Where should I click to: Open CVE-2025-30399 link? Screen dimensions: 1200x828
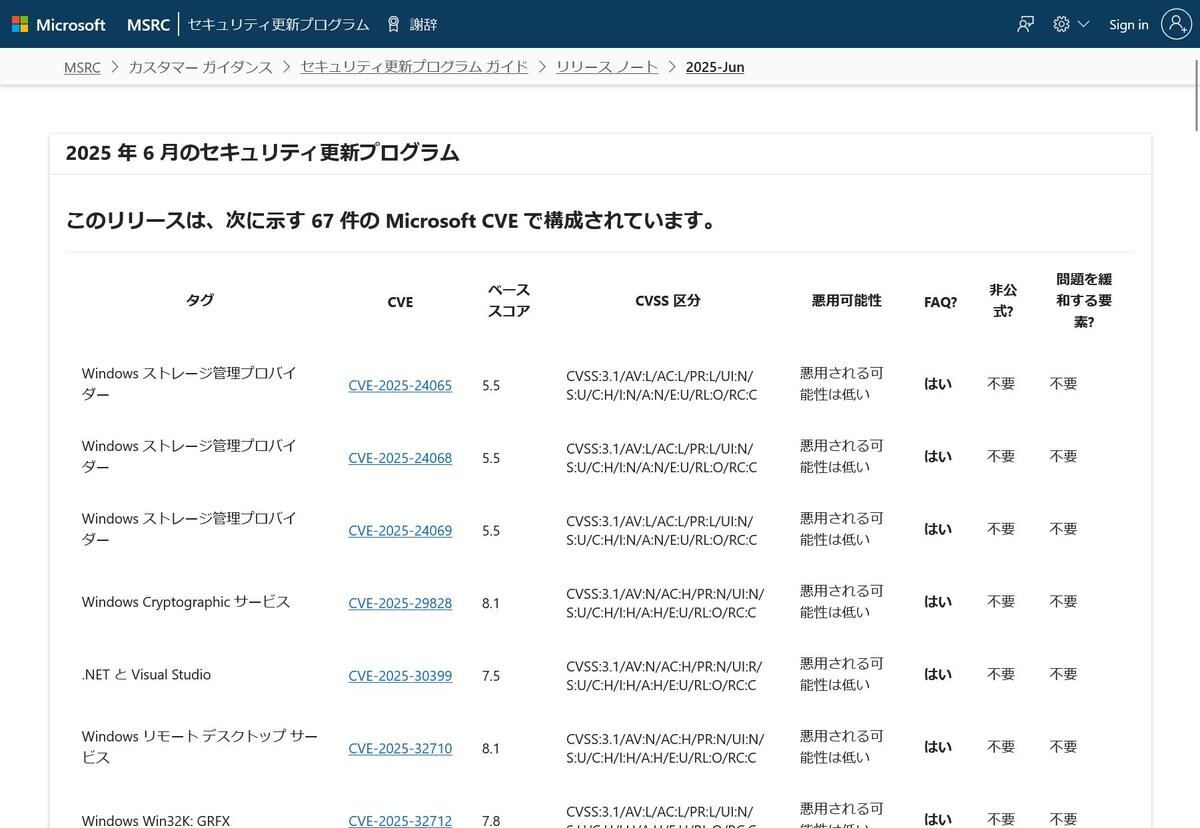coord(400,676)
